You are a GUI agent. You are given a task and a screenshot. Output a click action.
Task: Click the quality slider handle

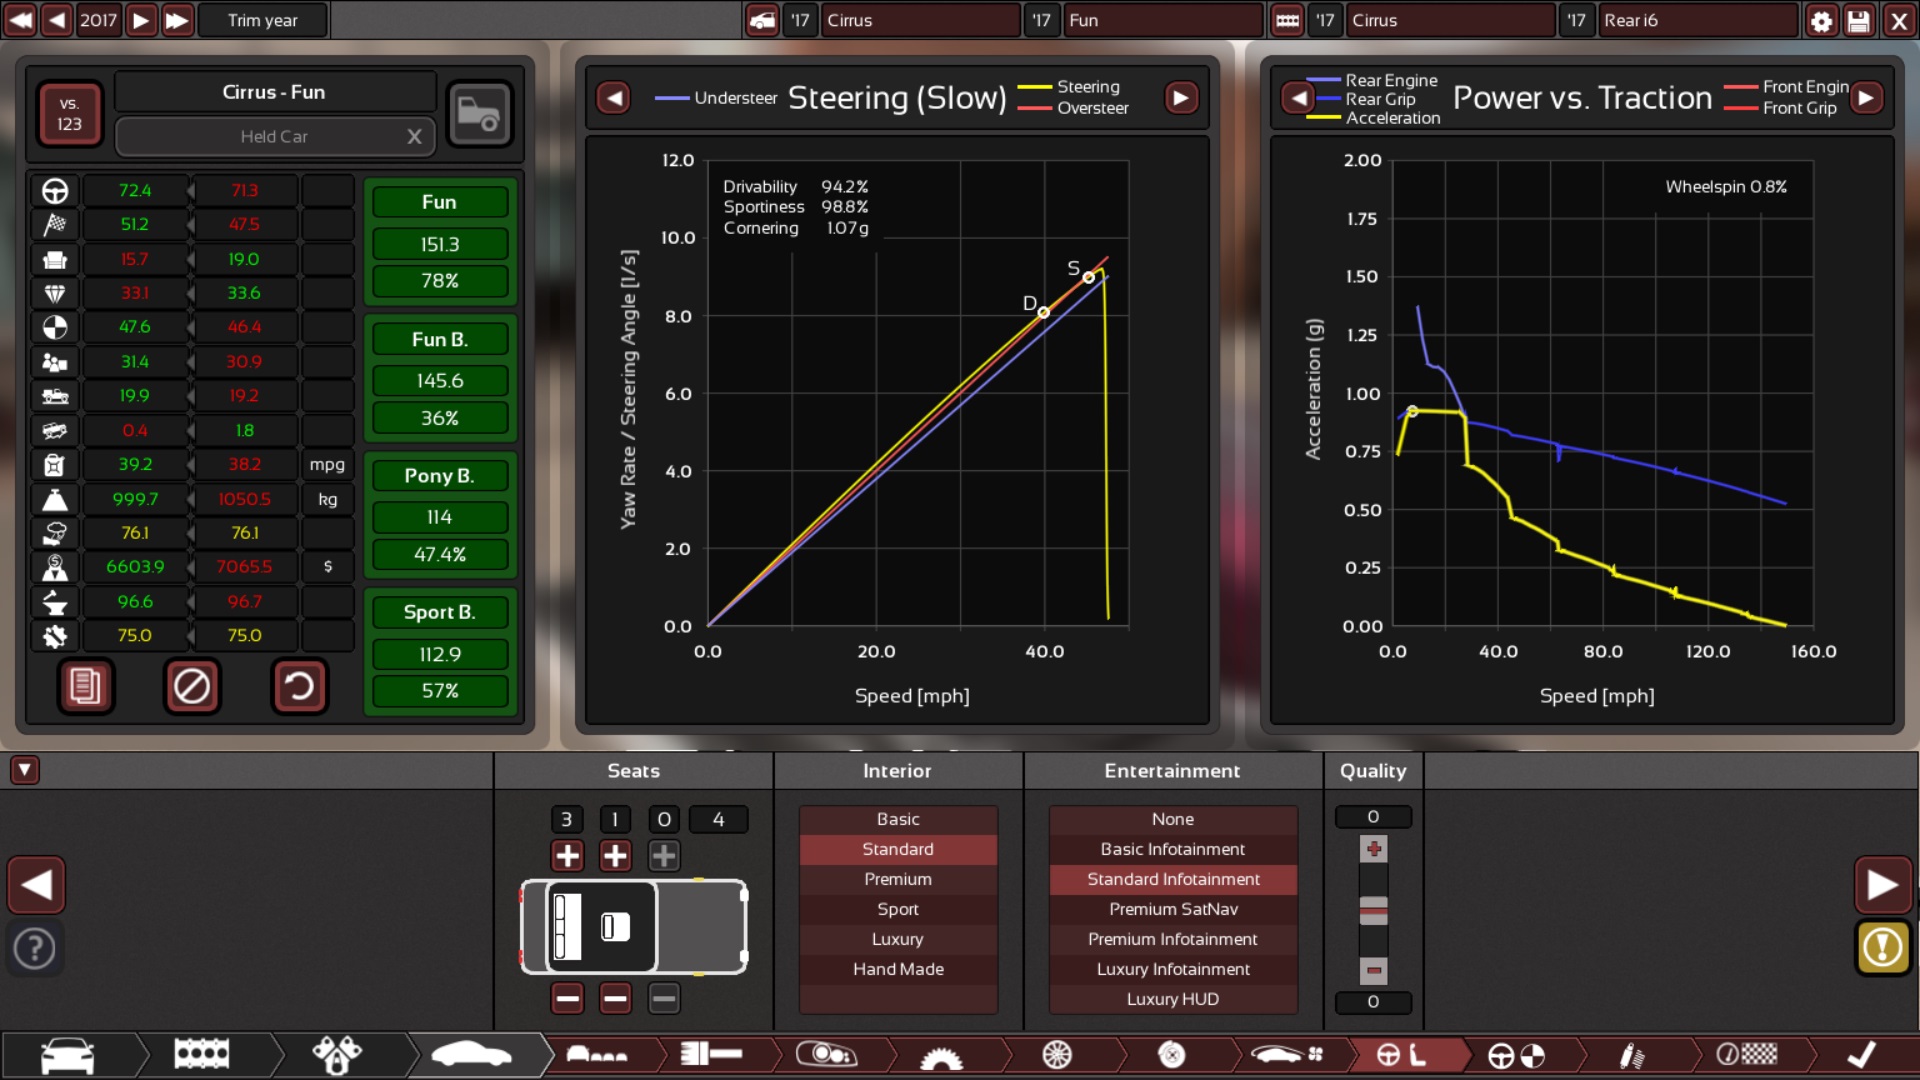point(1373,910)
